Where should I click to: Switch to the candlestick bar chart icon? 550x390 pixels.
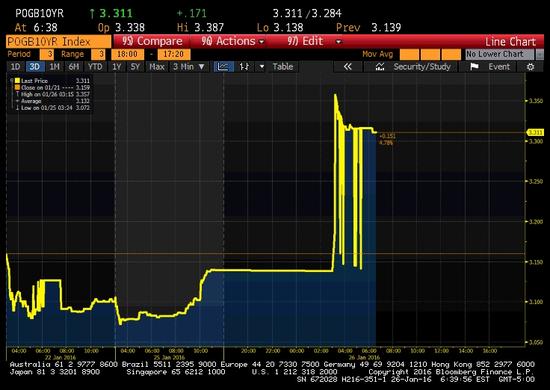[x=244, y=67]
